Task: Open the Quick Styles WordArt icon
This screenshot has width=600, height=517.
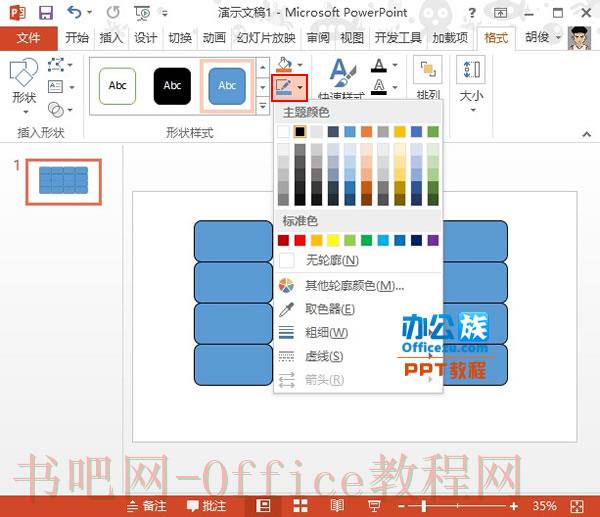Action: pyautogui.click(x=342, y=73)
